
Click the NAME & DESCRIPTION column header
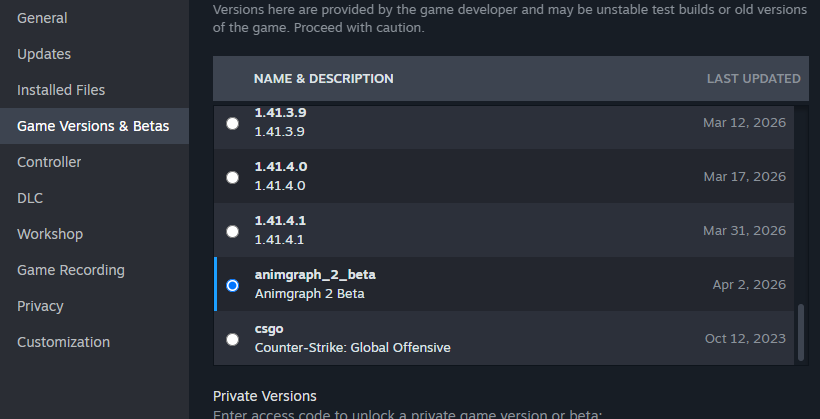pos(323,78)
